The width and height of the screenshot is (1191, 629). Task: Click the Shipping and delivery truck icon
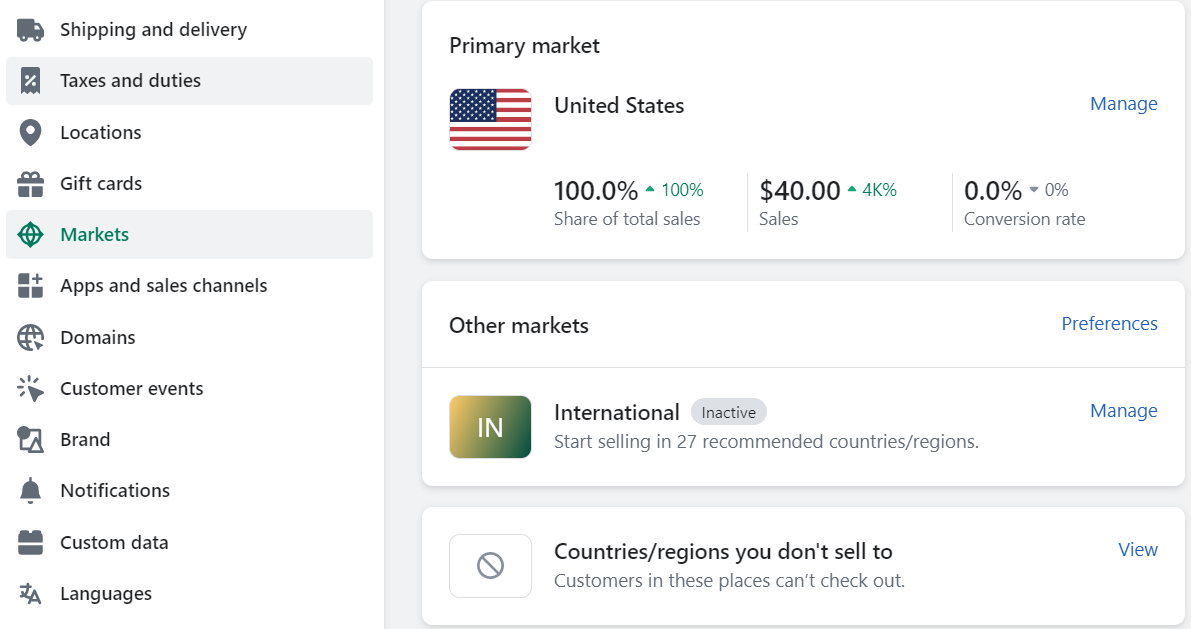click(31, 30)
